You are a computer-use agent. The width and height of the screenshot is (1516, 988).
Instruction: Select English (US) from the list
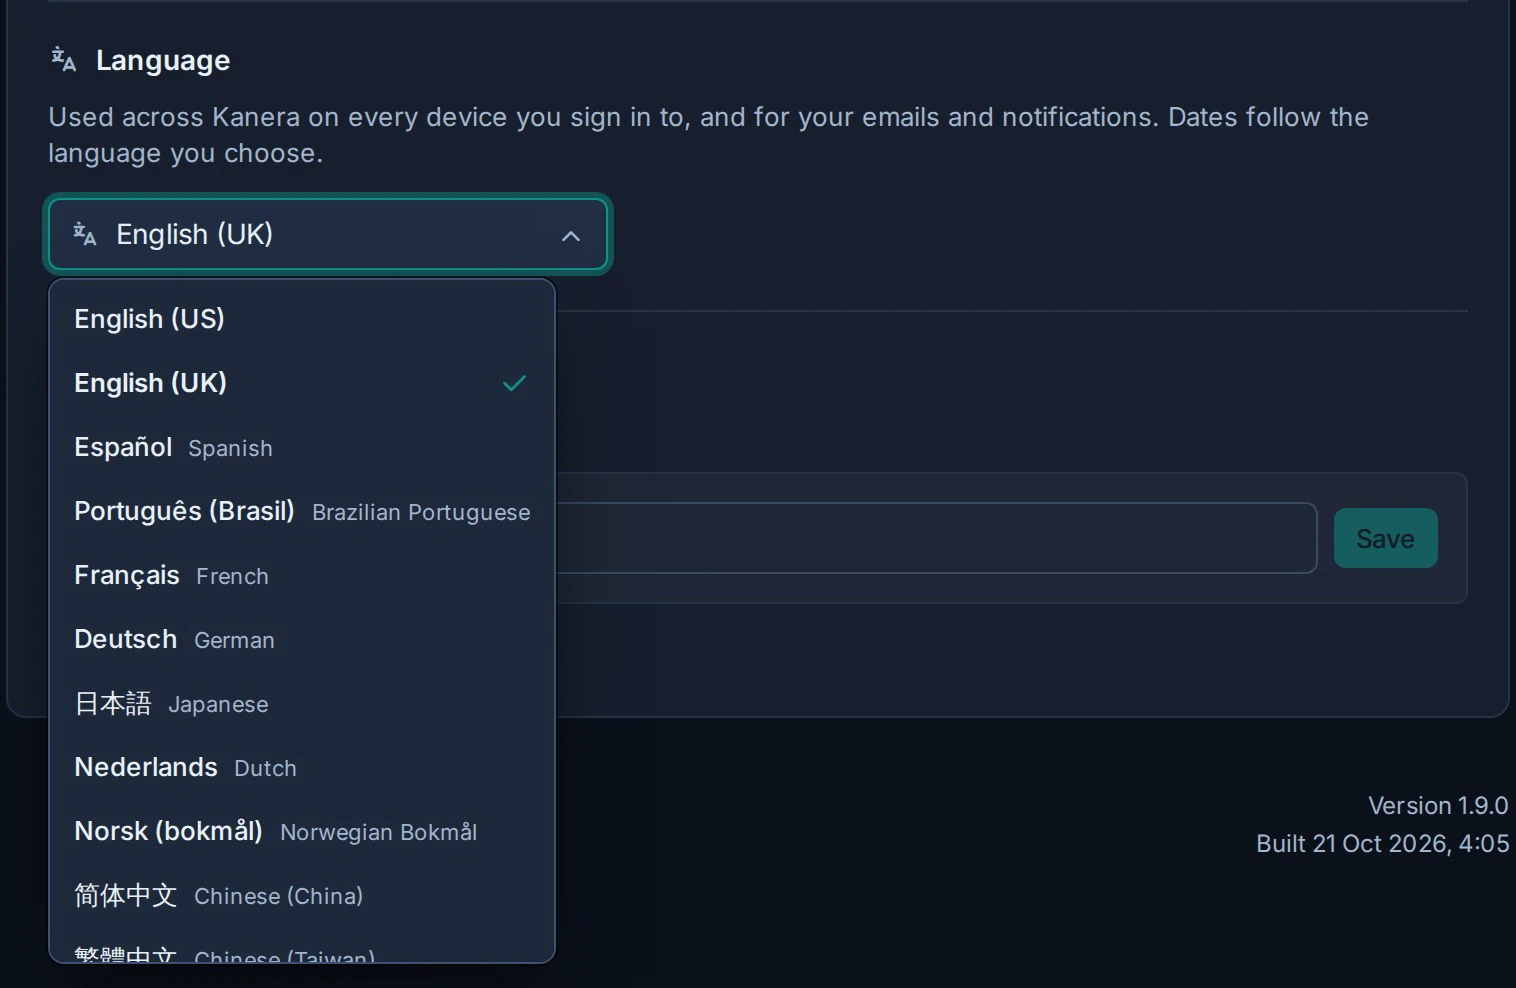click(x=302, y=319)
